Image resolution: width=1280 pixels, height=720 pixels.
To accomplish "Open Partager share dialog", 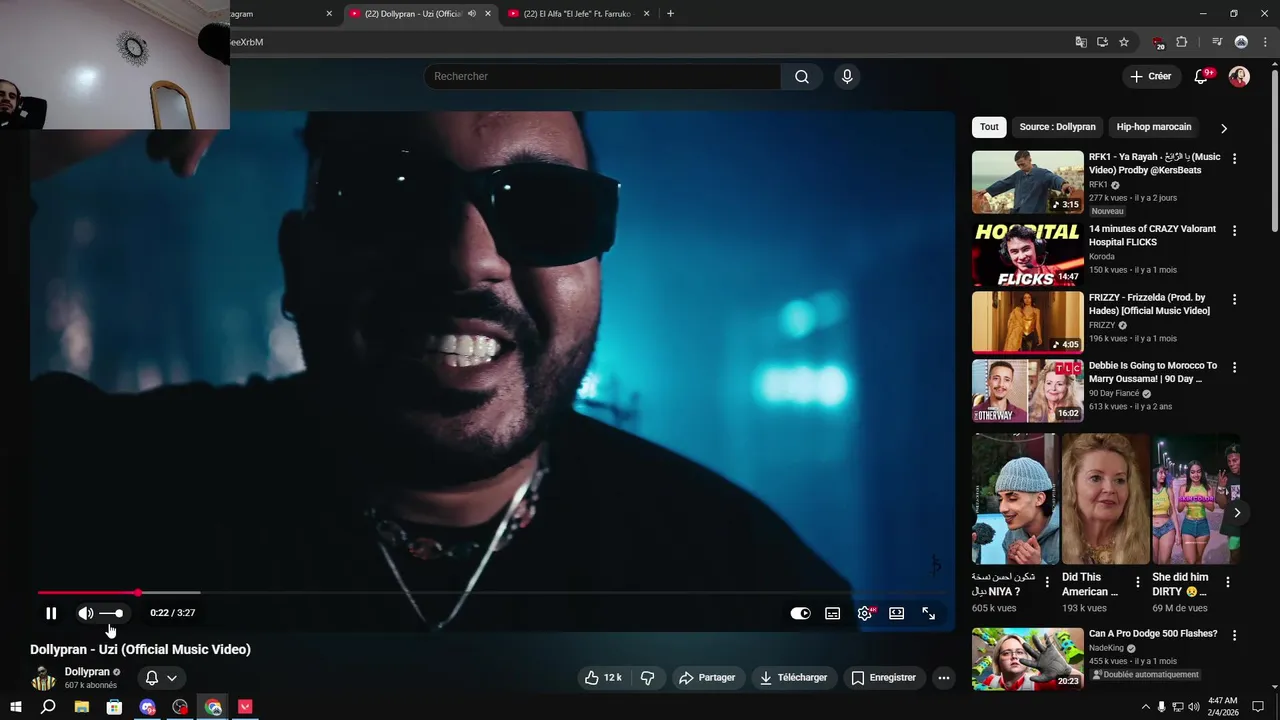I will (x=707, y=677).
